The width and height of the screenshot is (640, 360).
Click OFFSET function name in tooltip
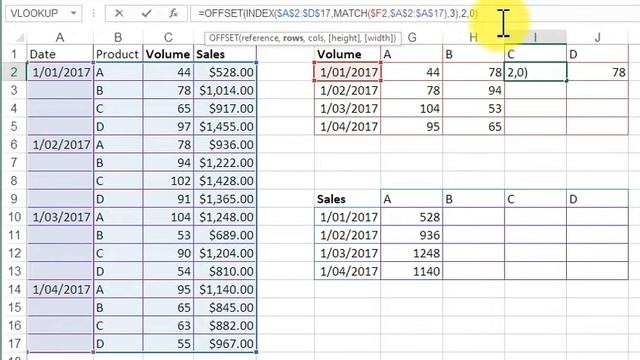[224, 38]
